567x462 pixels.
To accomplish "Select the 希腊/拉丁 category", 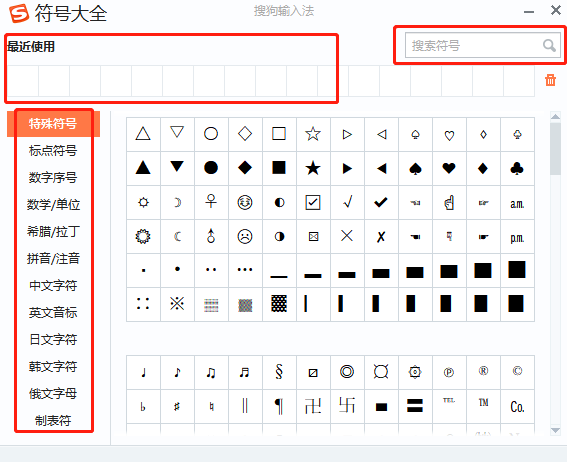I will pyautogui.click(x=53, y=231).
